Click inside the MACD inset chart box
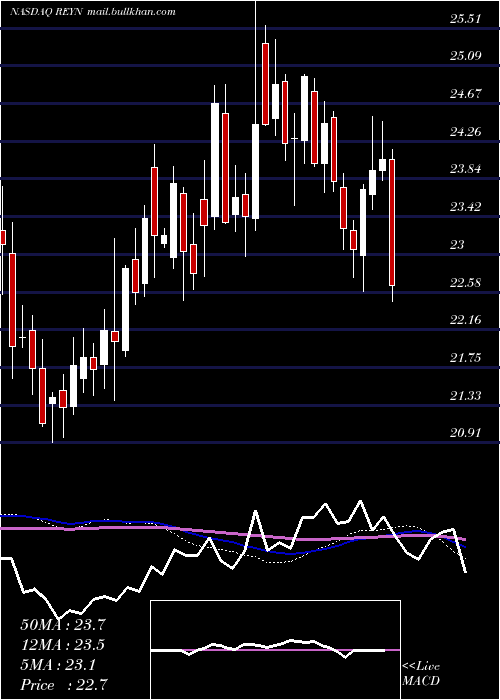This screenshot has width=500, height=700. (x=275, y=650)
